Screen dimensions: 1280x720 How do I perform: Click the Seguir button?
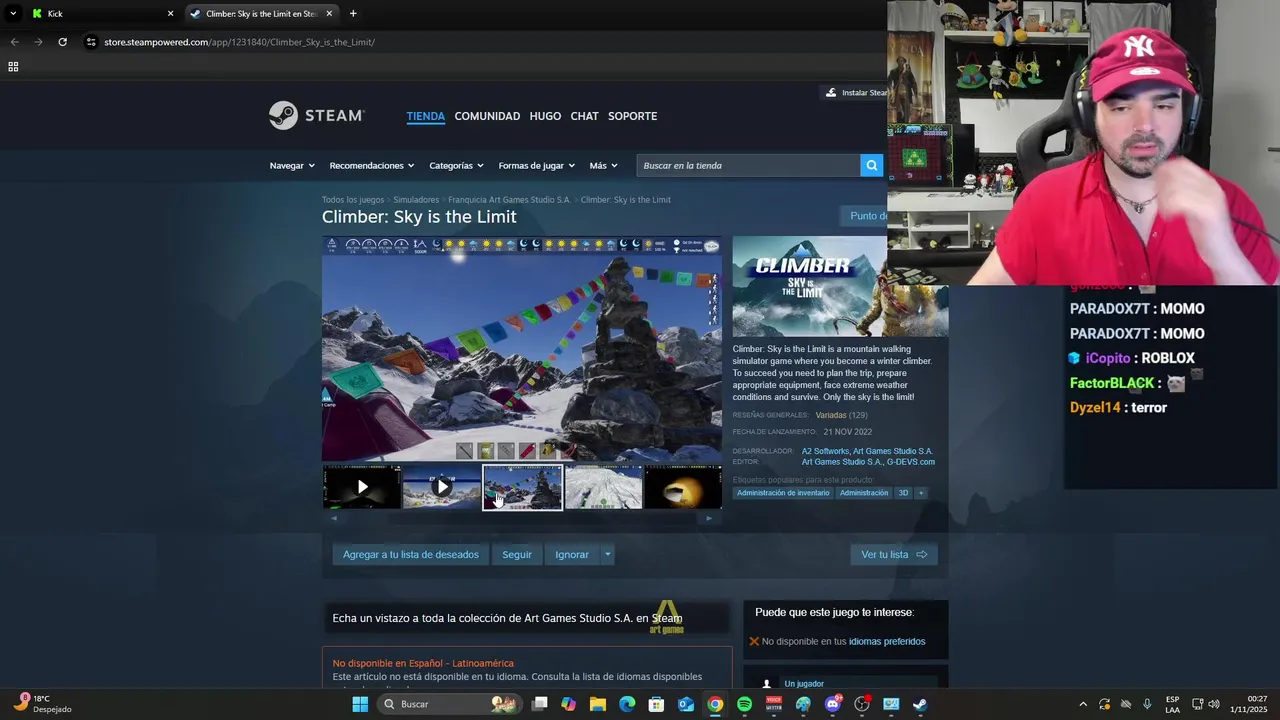517,554
